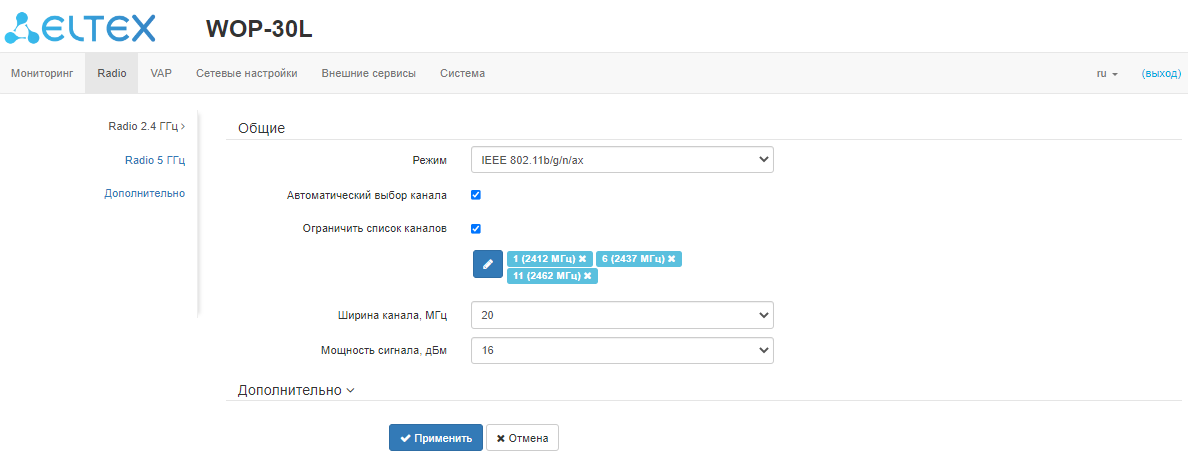Click the Отмена button
The height and width of the screenshot is (463, 1188).
(522, 438)
